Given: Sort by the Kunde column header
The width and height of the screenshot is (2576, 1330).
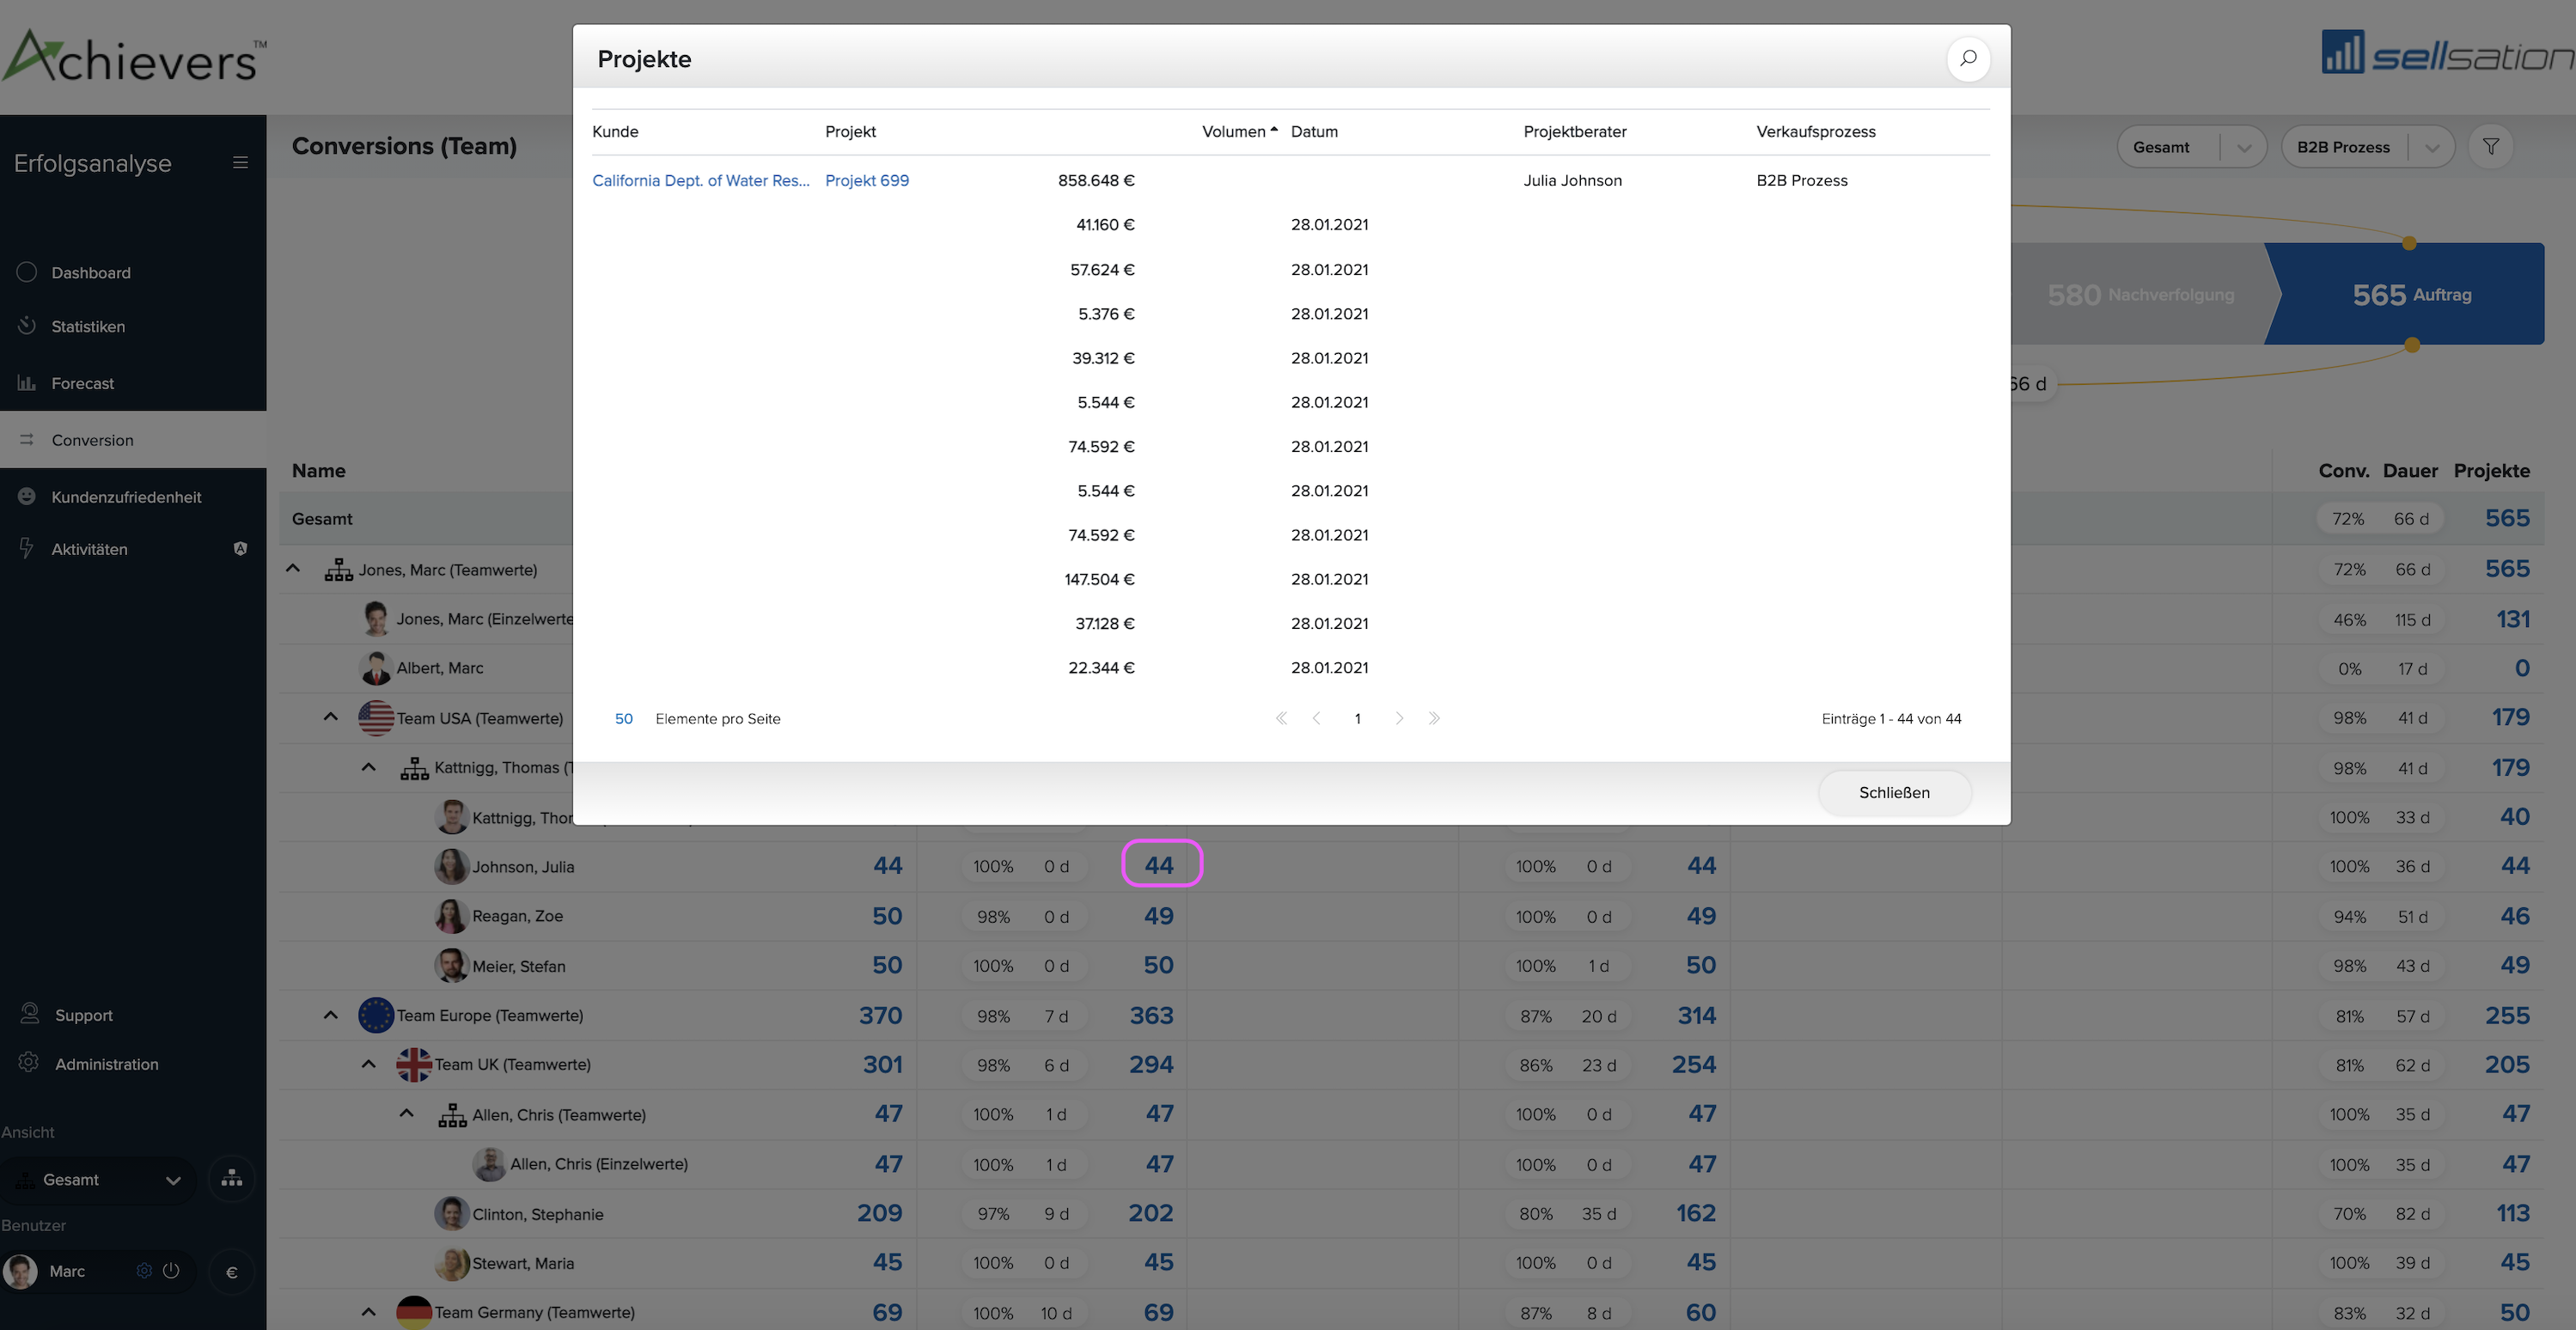Looking at the screenshot, I should tap(615, 131).
